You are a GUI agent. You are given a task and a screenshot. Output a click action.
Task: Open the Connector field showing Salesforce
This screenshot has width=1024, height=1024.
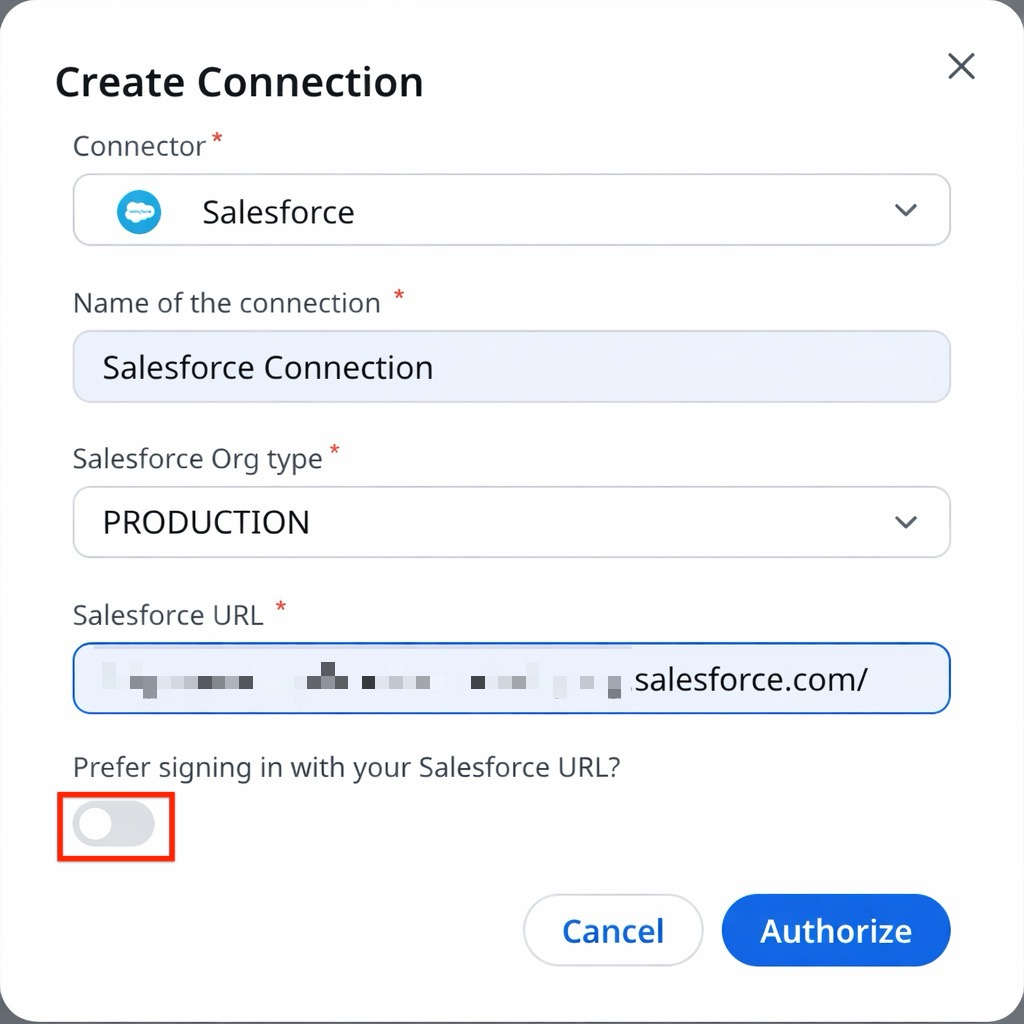511,210
